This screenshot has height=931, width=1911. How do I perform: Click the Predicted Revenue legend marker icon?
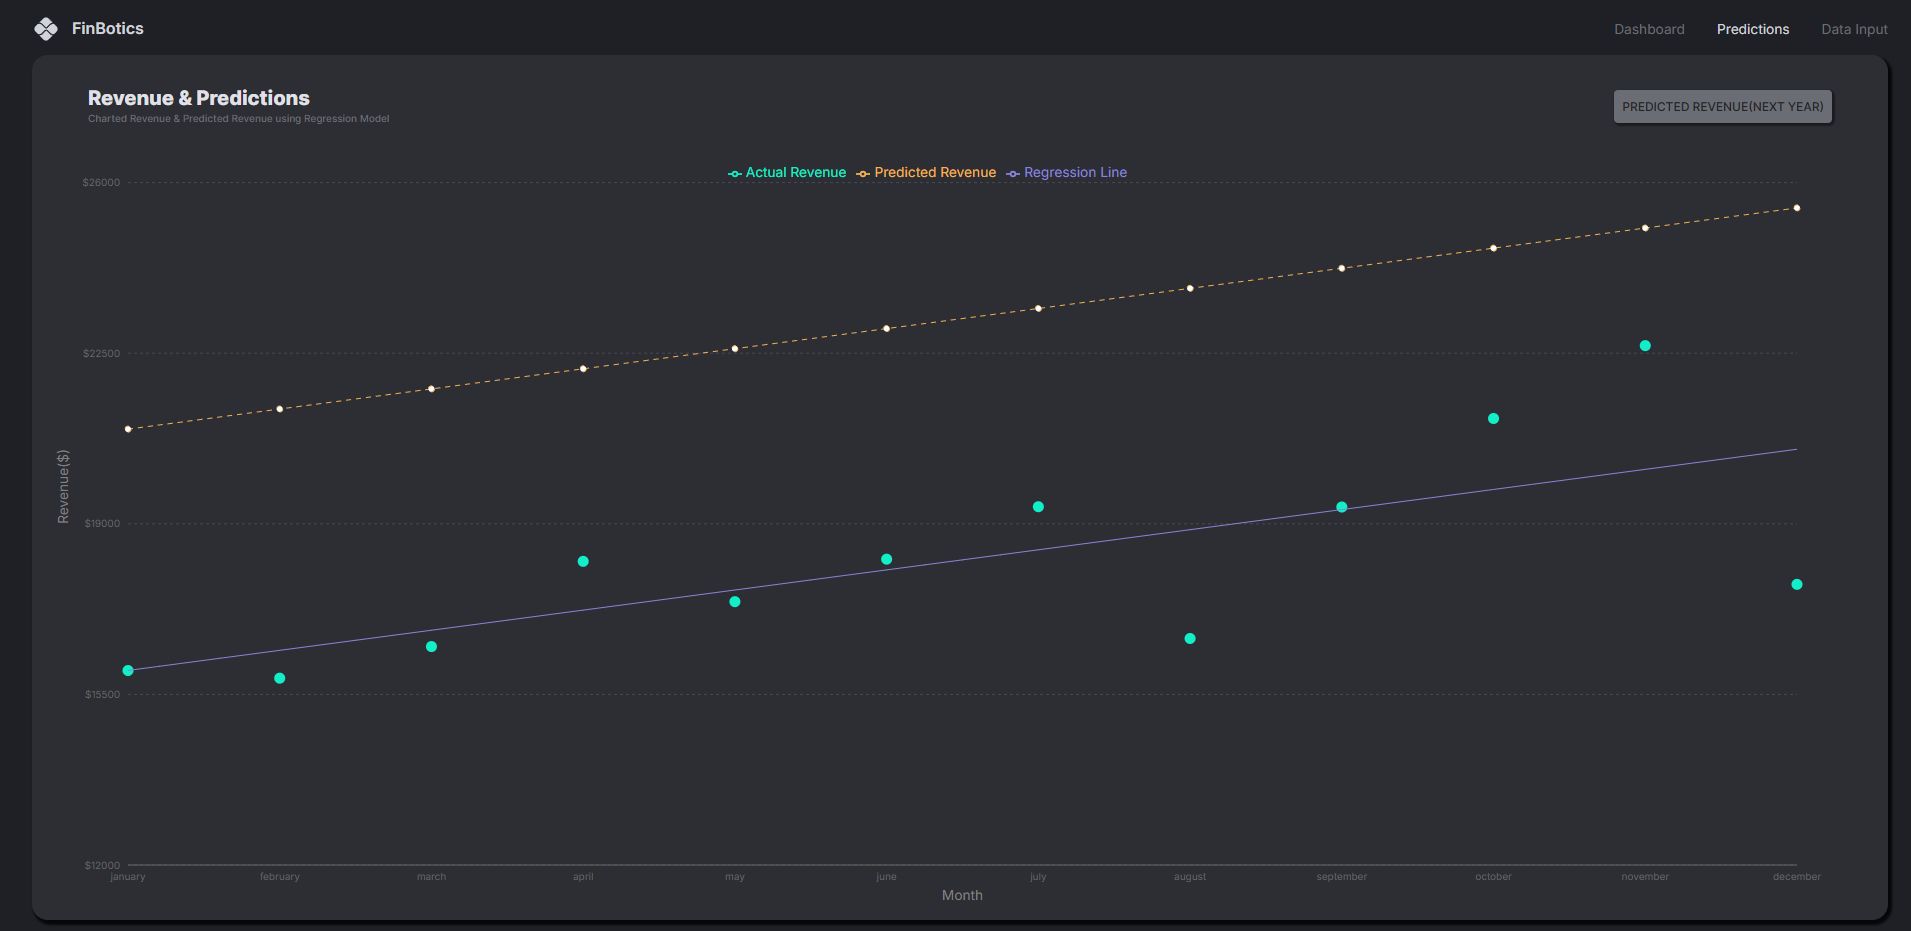click(x=863, y=174)
